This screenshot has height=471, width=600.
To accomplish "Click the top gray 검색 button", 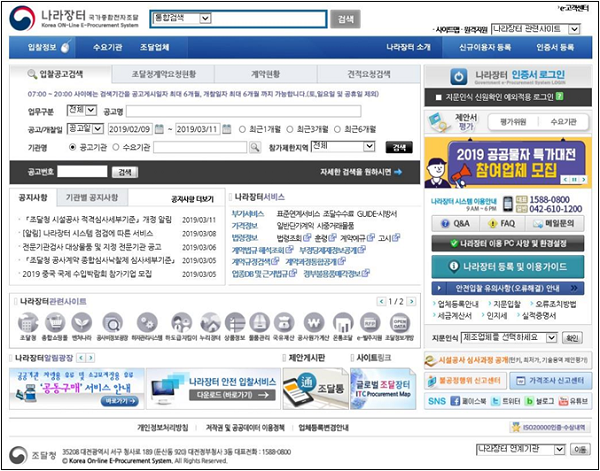I will pyautogui.click(x=345, y=20).
